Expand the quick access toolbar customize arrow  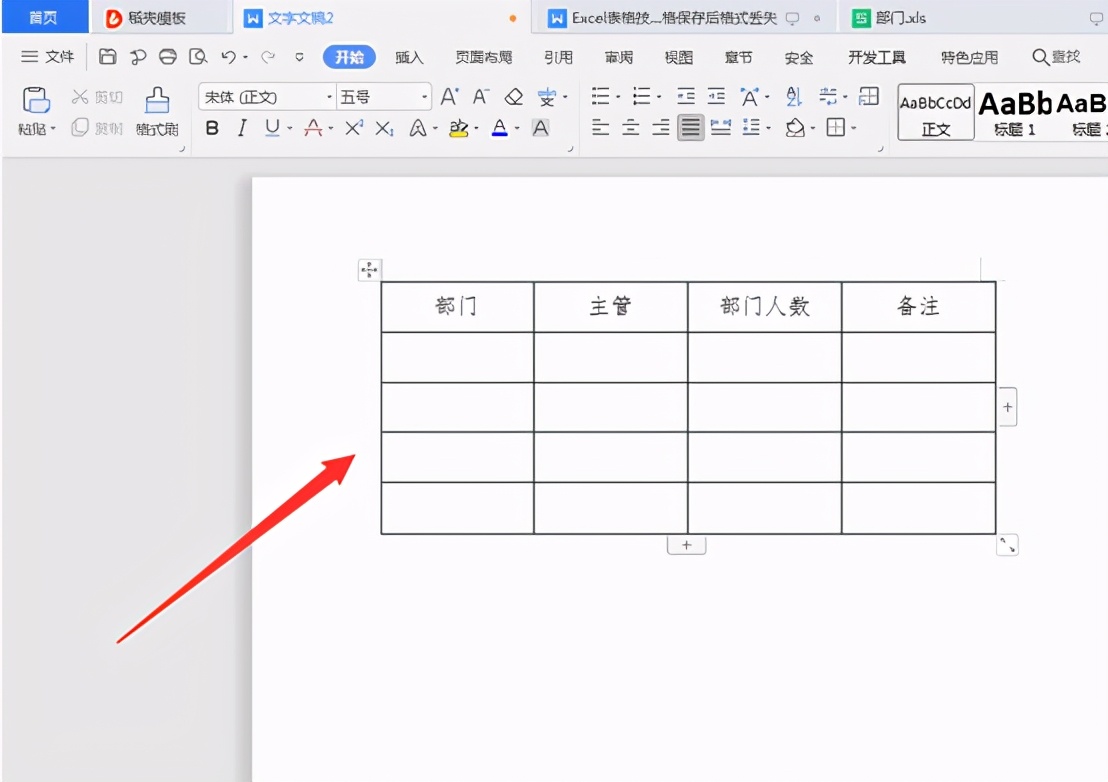click(x=300, y=57)
